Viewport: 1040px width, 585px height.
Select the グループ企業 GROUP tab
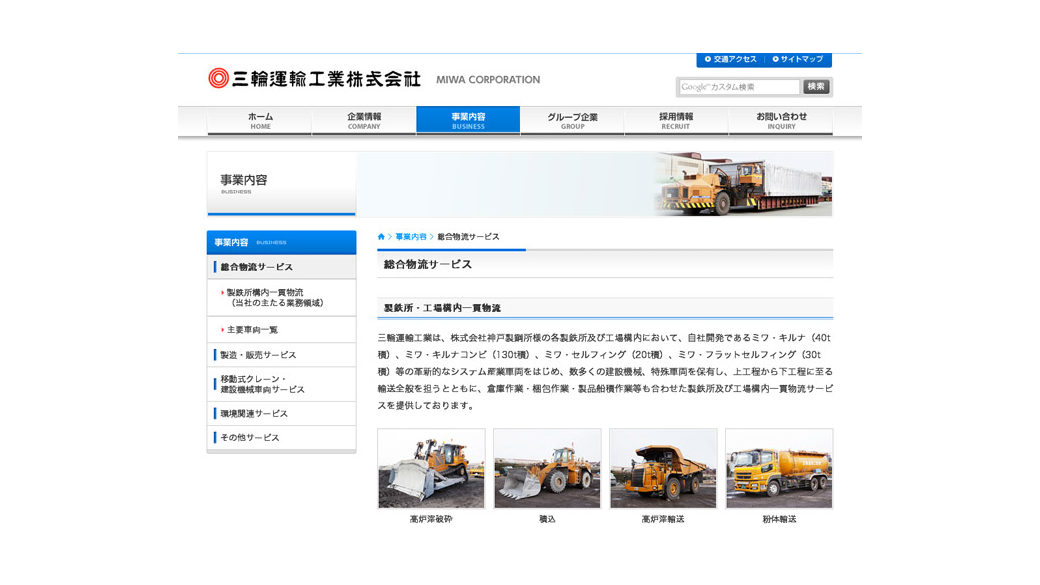click(572, 120)
